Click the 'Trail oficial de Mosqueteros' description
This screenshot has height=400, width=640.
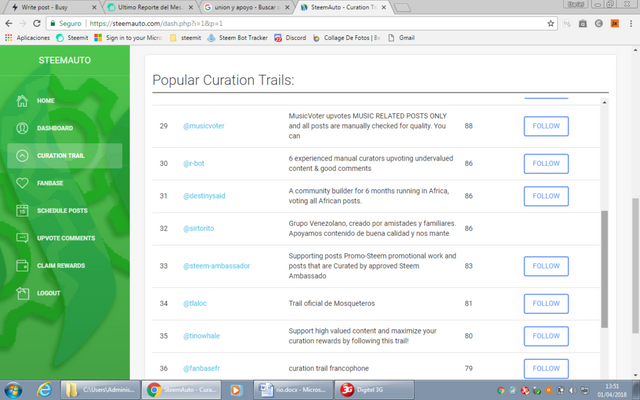click(331, 303)
